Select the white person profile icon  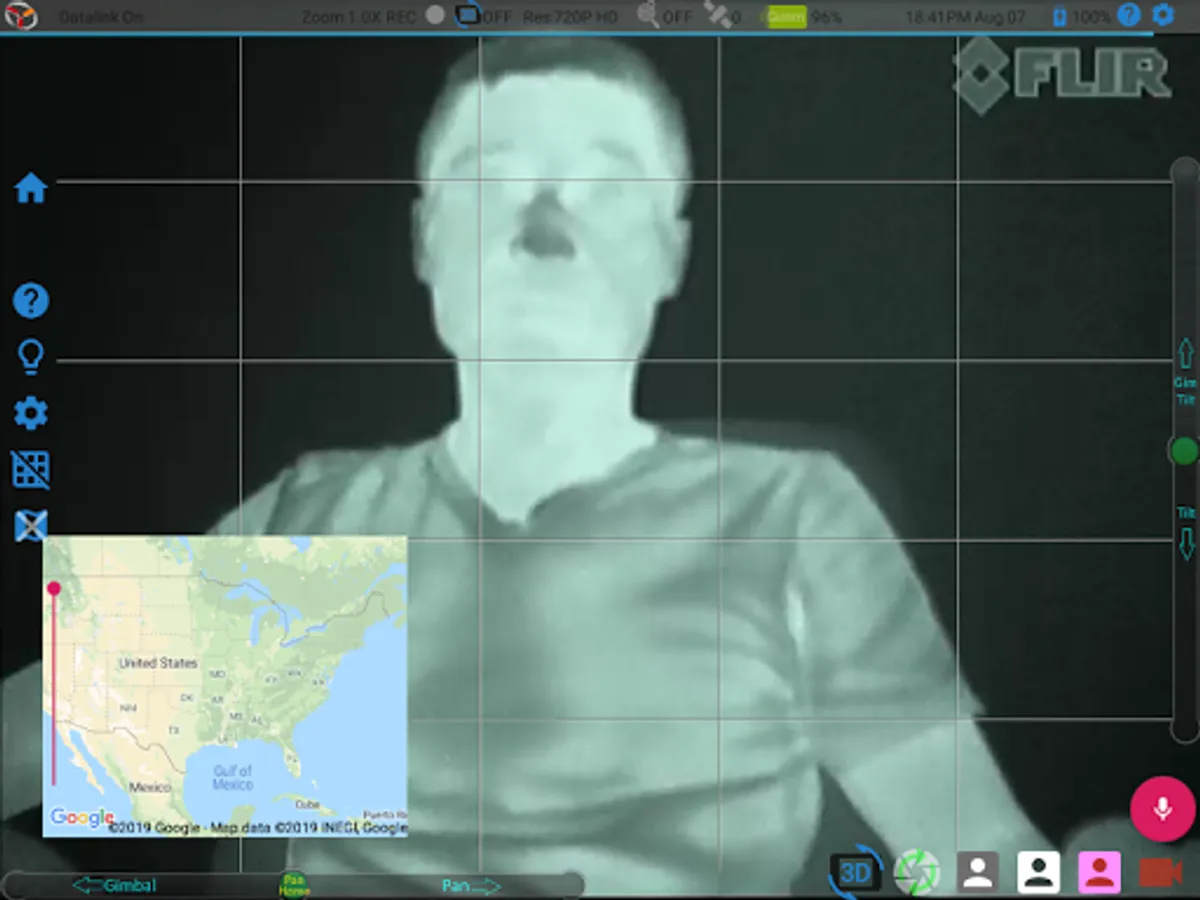tap(1039, 872)
